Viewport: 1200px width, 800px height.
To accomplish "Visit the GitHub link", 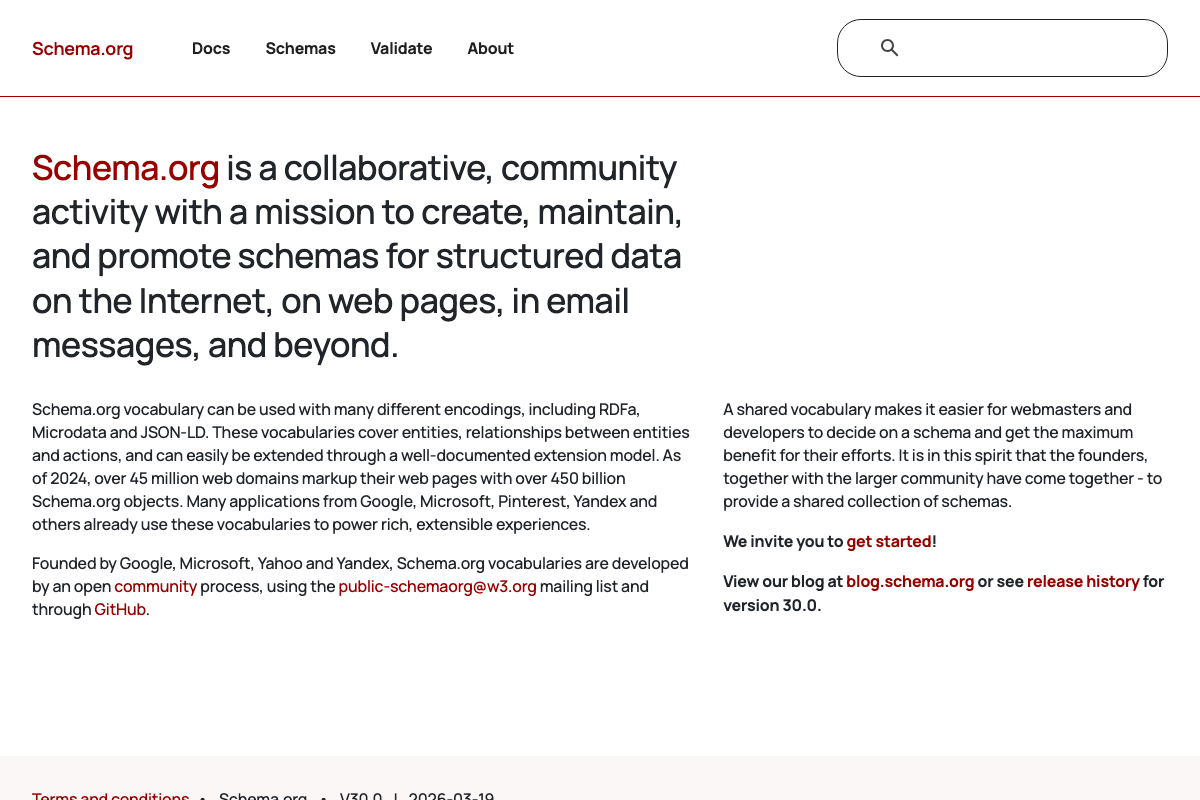I will 119,608.
